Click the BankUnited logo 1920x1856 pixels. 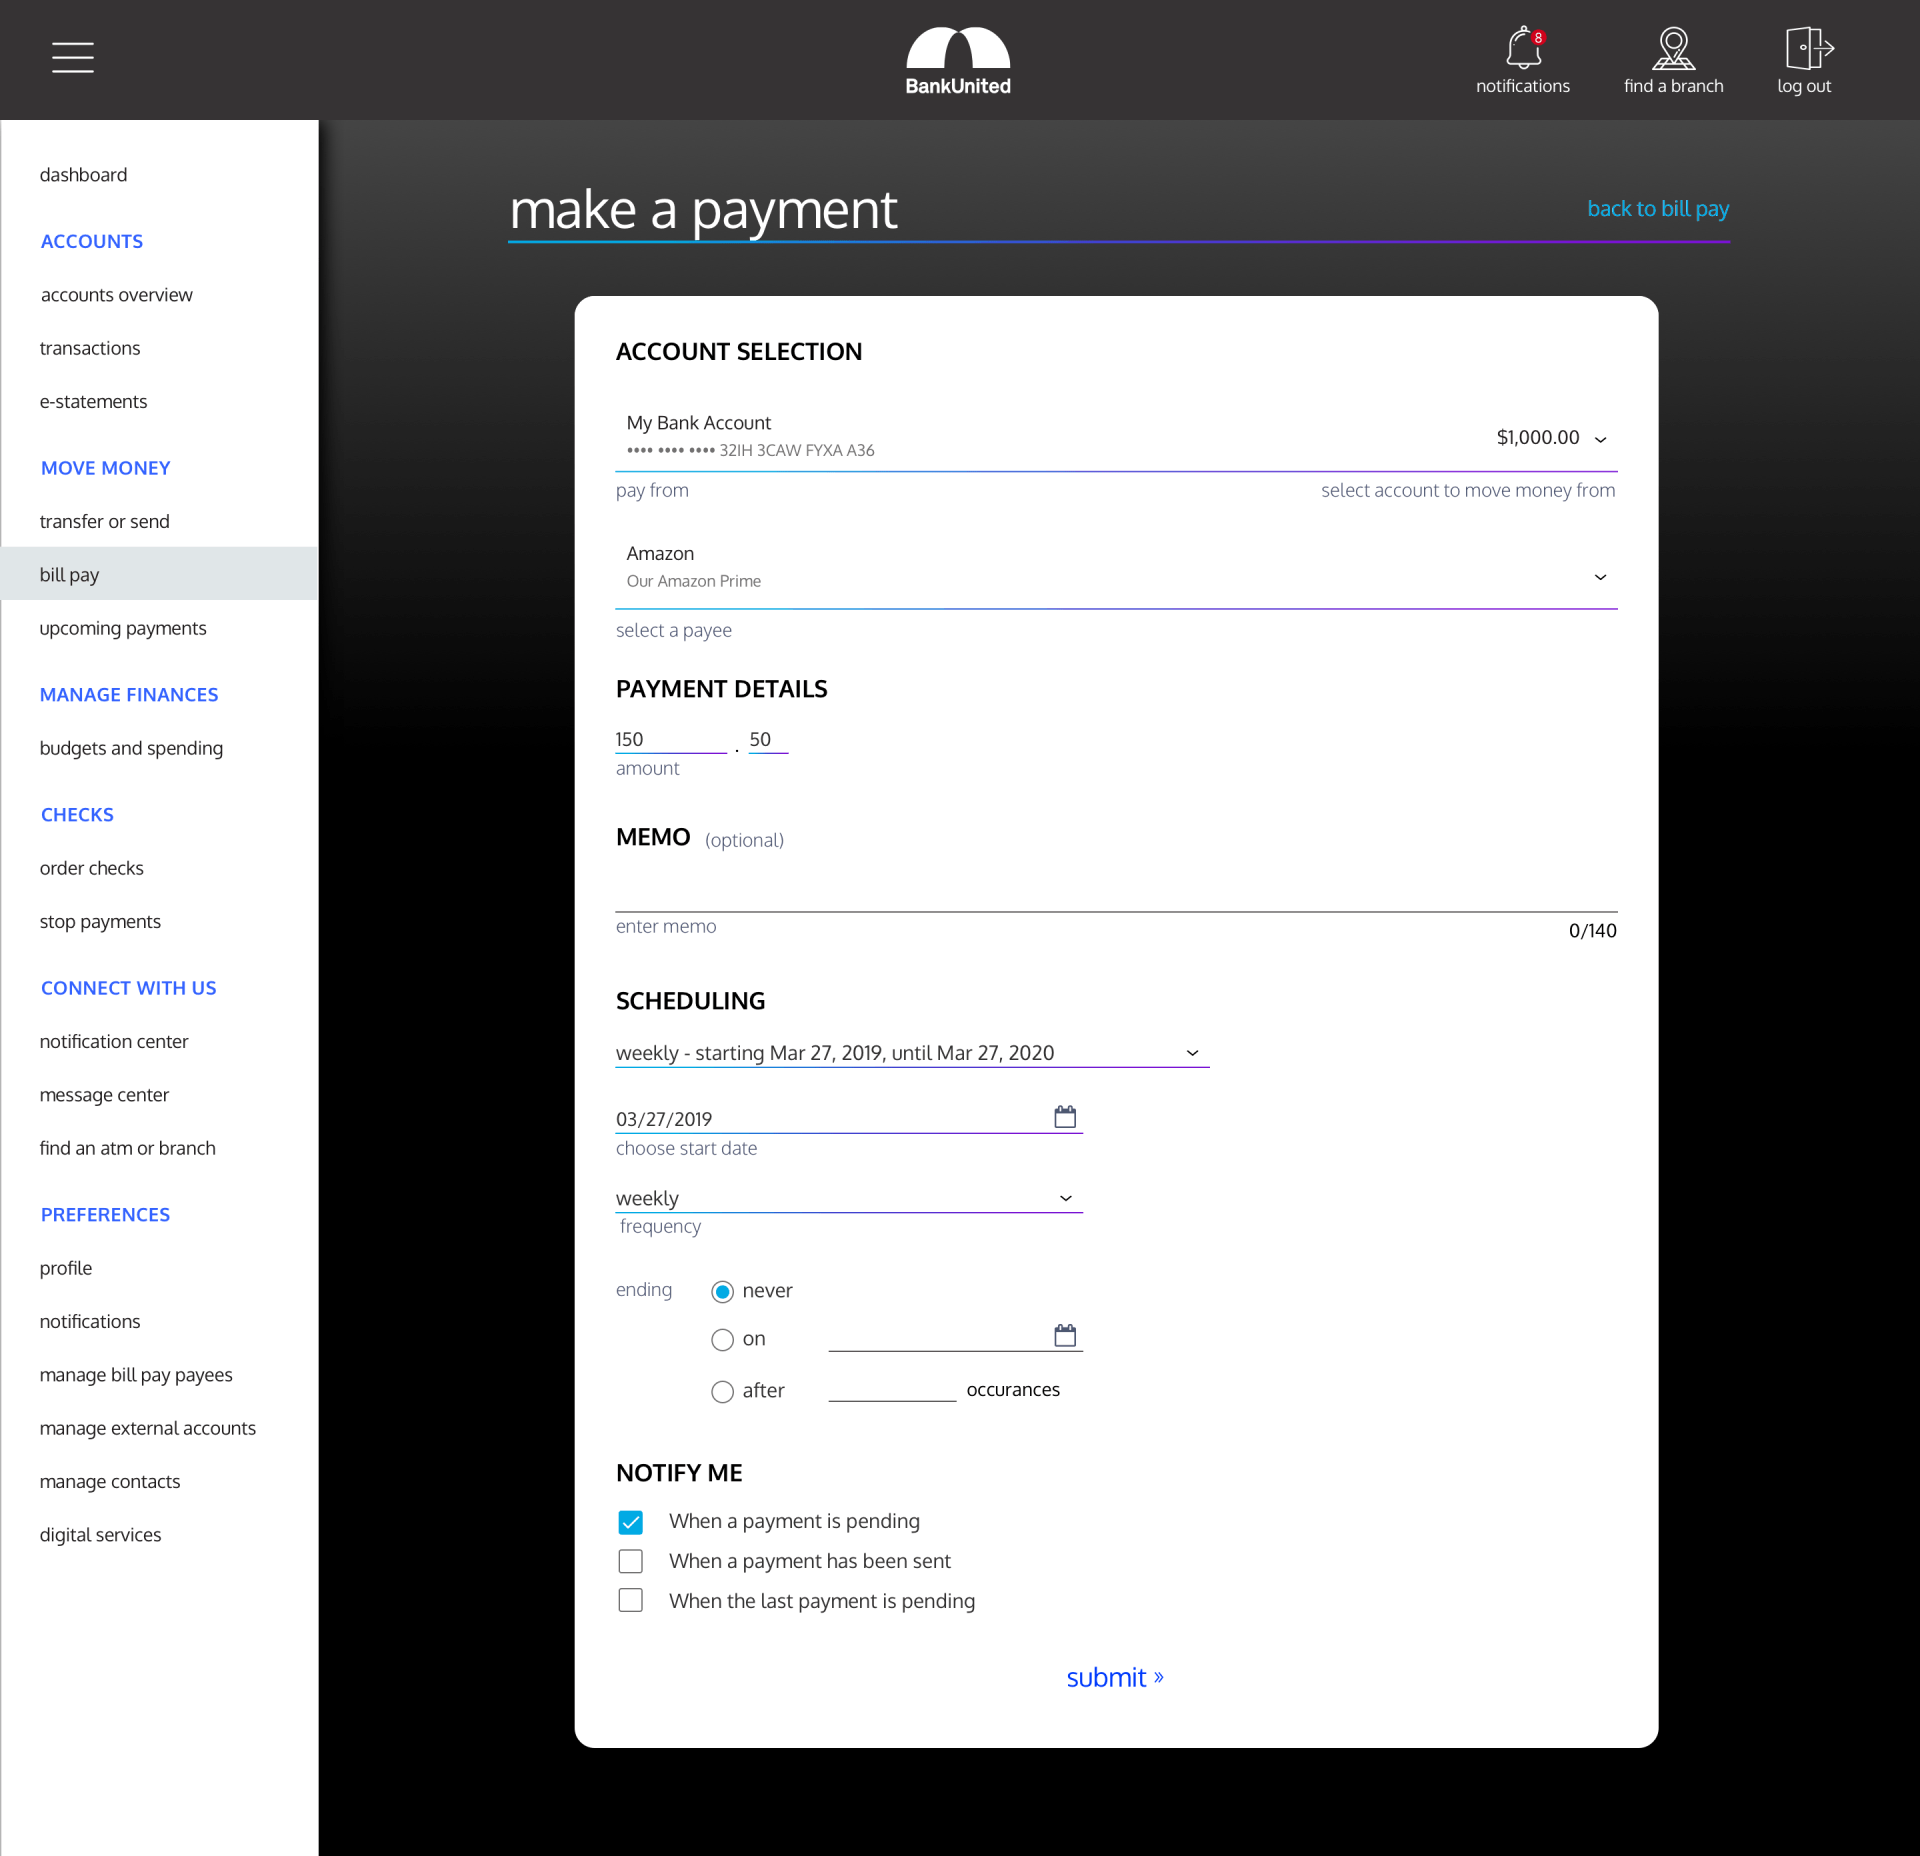tap(957, 60)
